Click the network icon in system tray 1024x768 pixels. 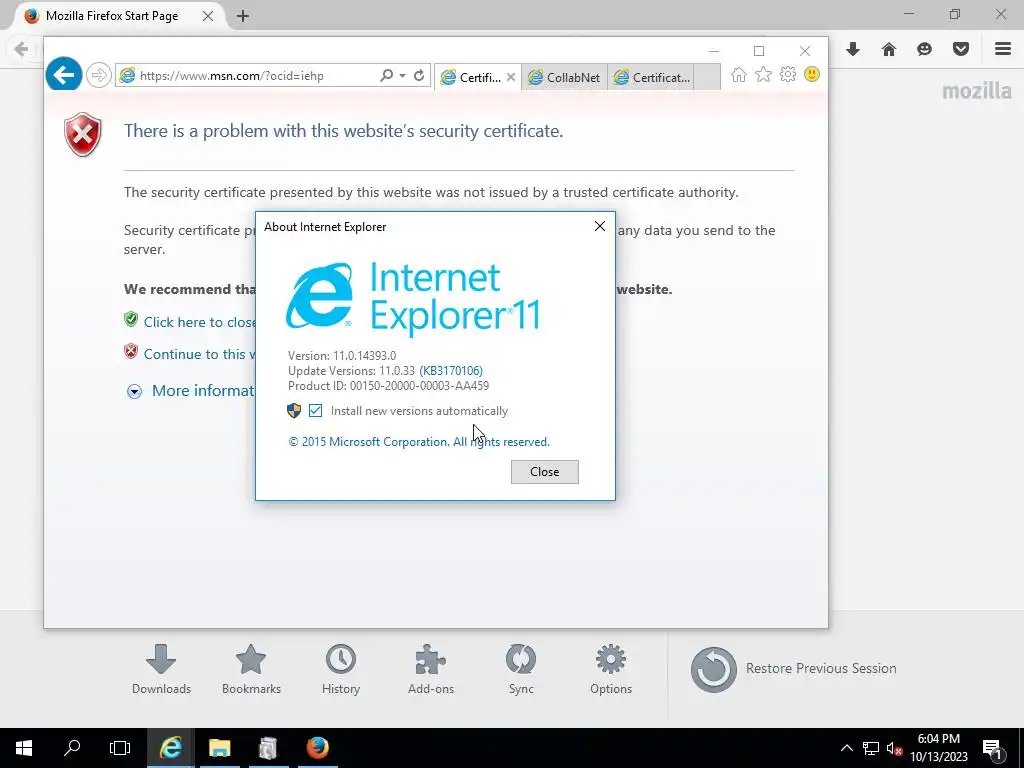coord(871,748)
